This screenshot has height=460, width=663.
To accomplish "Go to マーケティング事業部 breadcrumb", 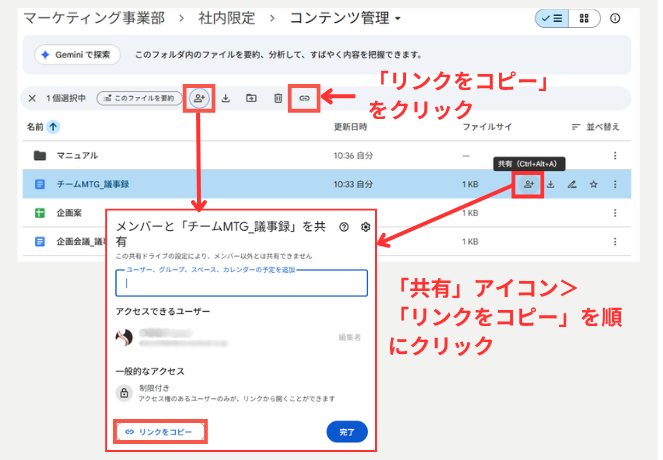I will pos(94,19).
